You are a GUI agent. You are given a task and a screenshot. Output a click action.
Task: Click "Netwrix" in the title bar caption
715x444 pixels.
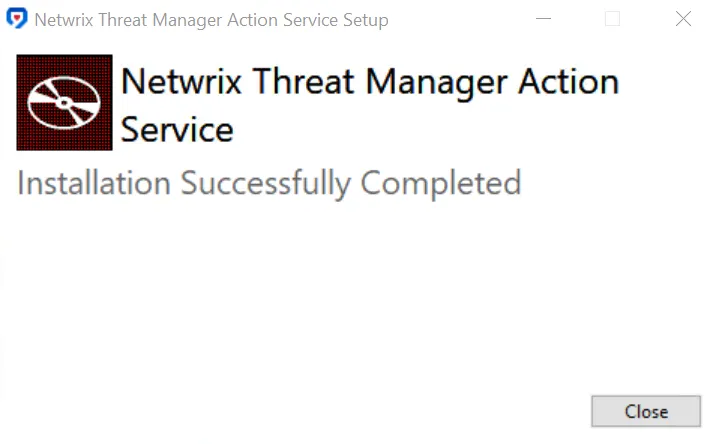(x=64, y=20)
